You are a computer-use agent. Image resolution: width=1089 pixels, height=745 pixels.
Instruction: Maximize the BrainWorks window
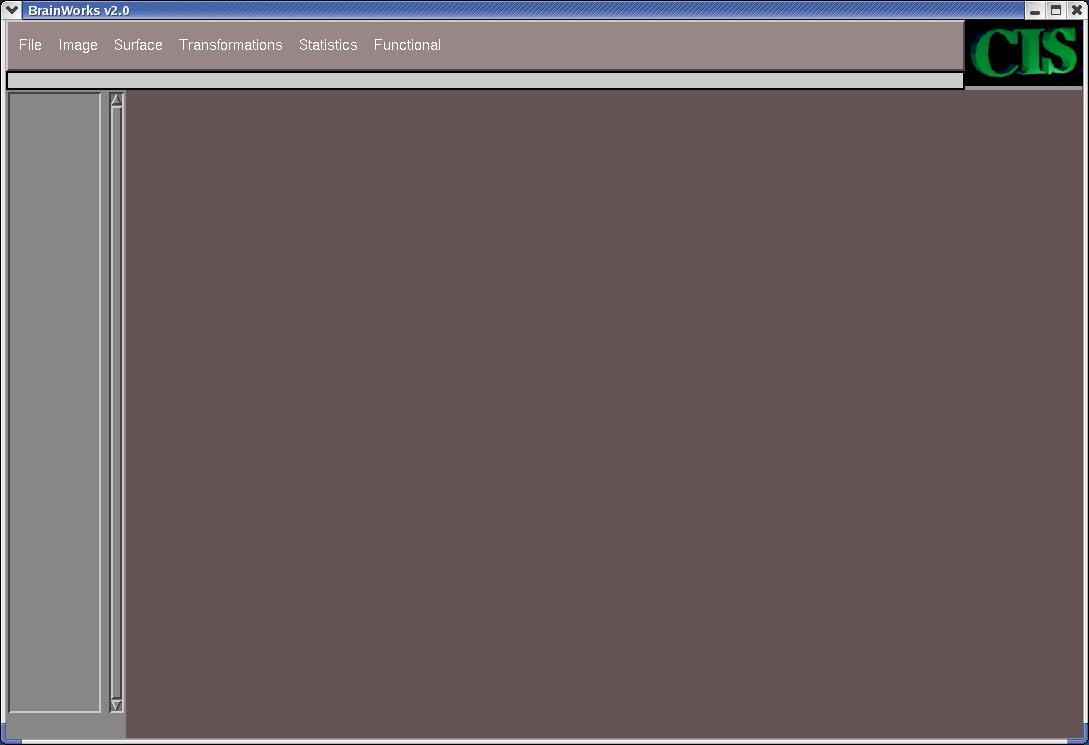point(1056,10)
